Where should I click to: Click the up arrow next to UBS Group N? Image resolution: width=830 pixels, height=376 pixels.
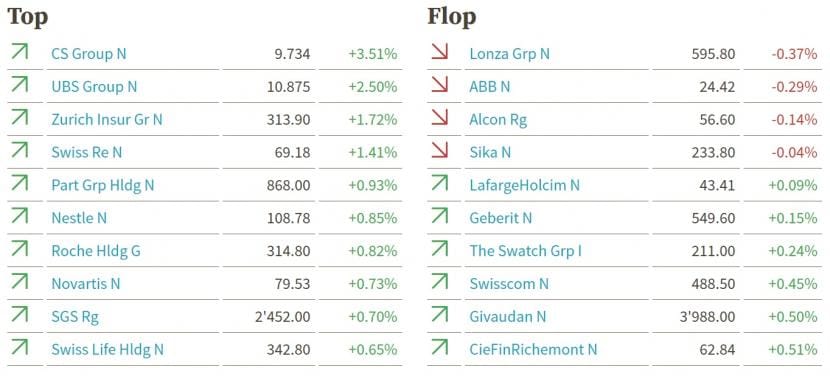pos(20,84)
